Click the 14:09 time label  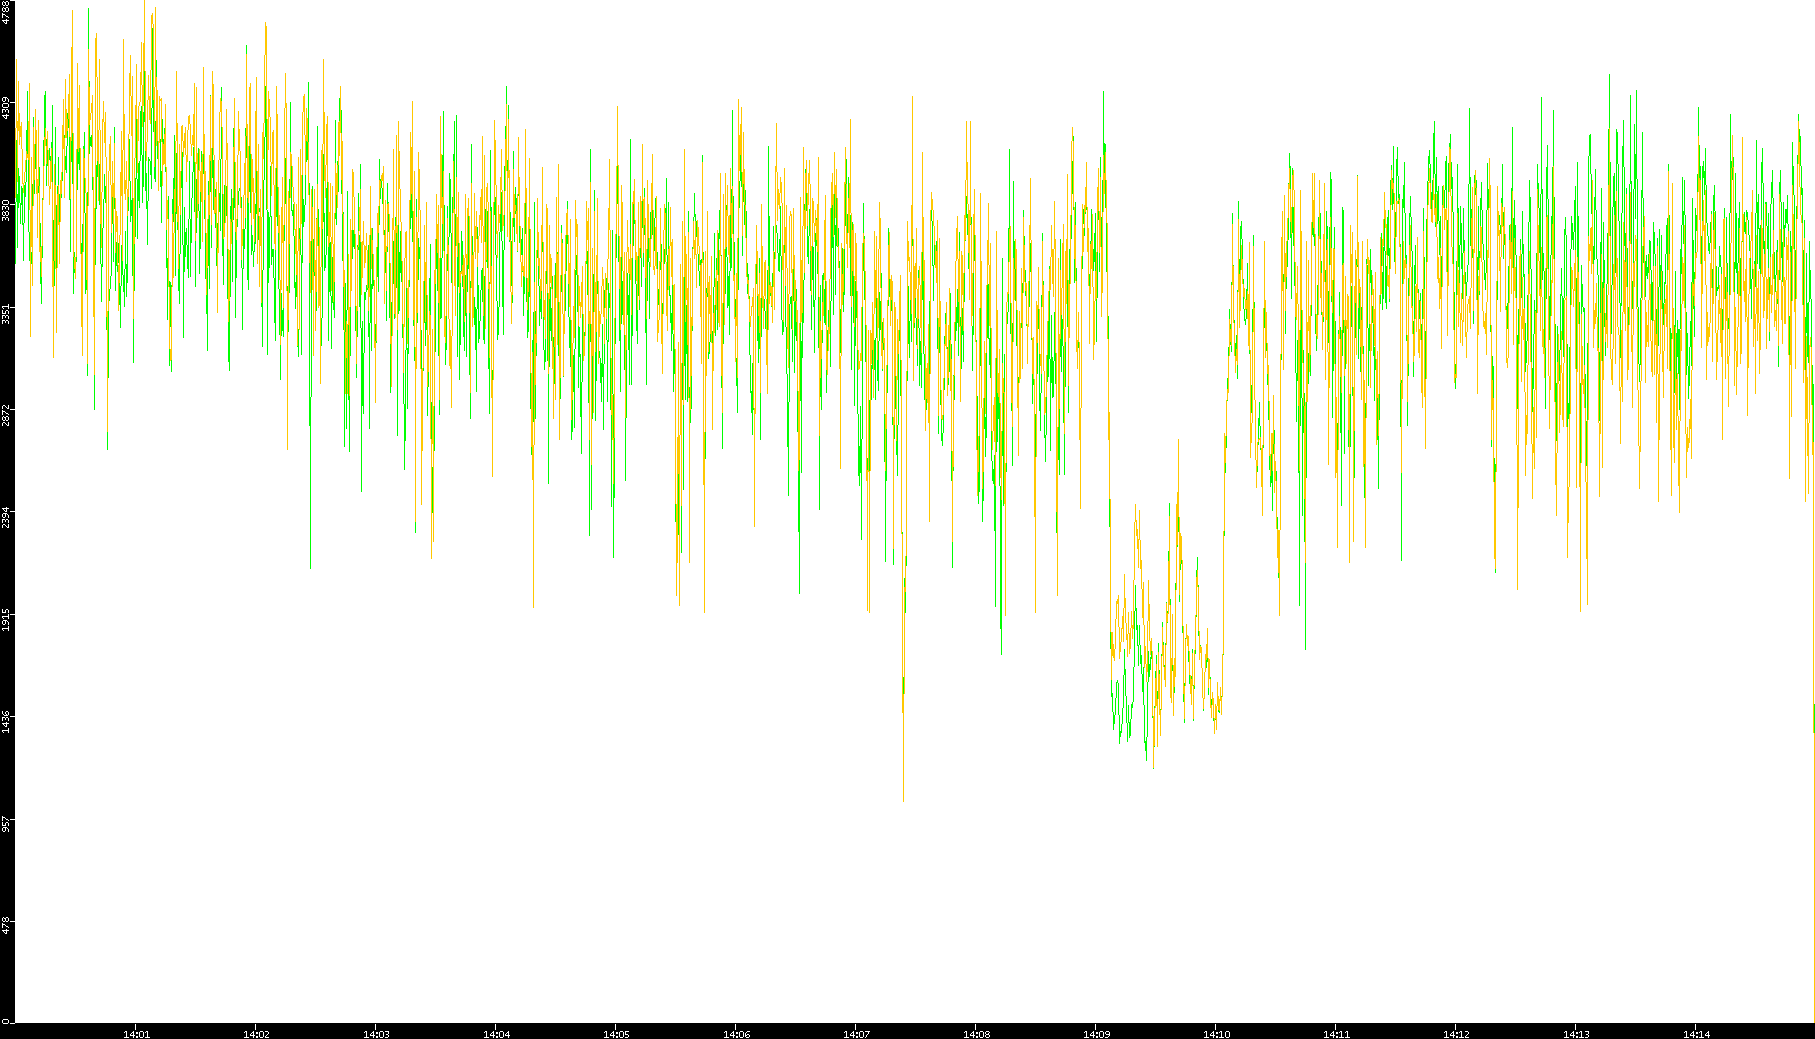[1096, 1033]
